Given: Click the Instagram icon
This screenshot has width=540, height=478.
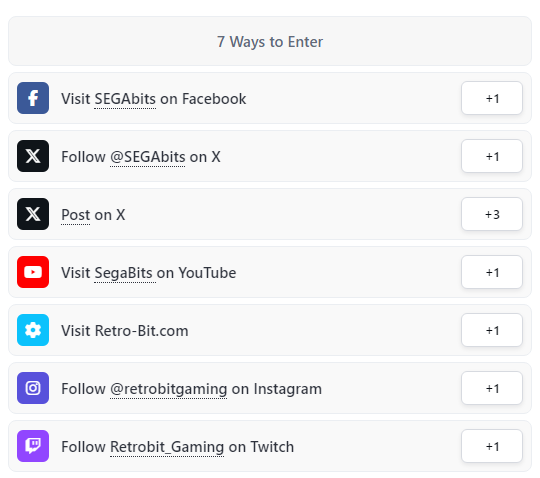Looking at the screenshot, I should click(x=33, y=388).
